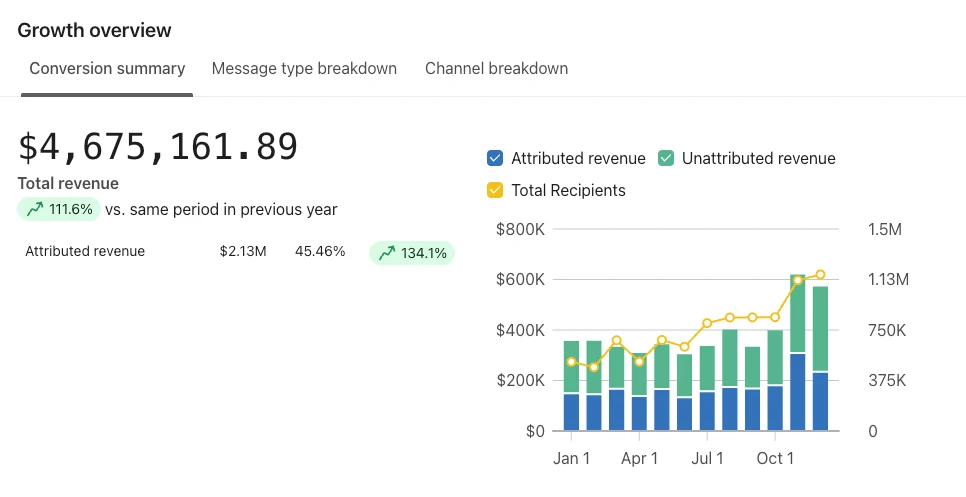Toggle the Total Recipients checkbox

coord(495,190)
